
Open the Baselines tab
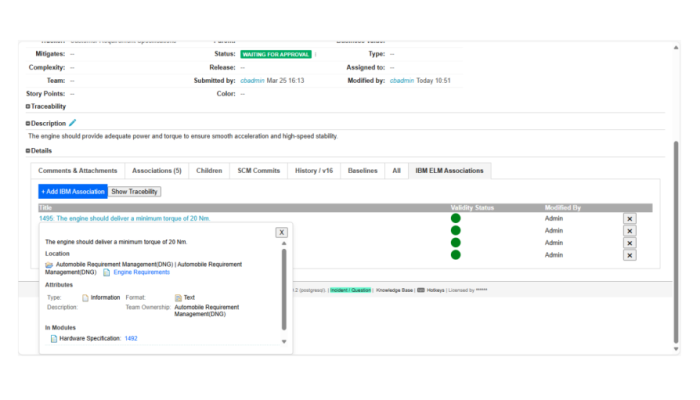[x=362, y=171]
